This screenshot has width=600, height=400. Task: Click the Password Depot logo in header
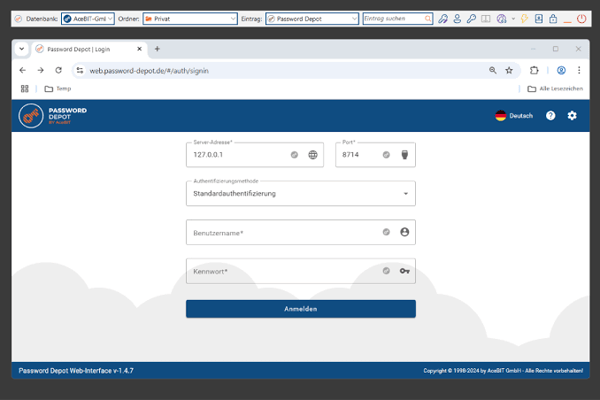click(53, 116)
